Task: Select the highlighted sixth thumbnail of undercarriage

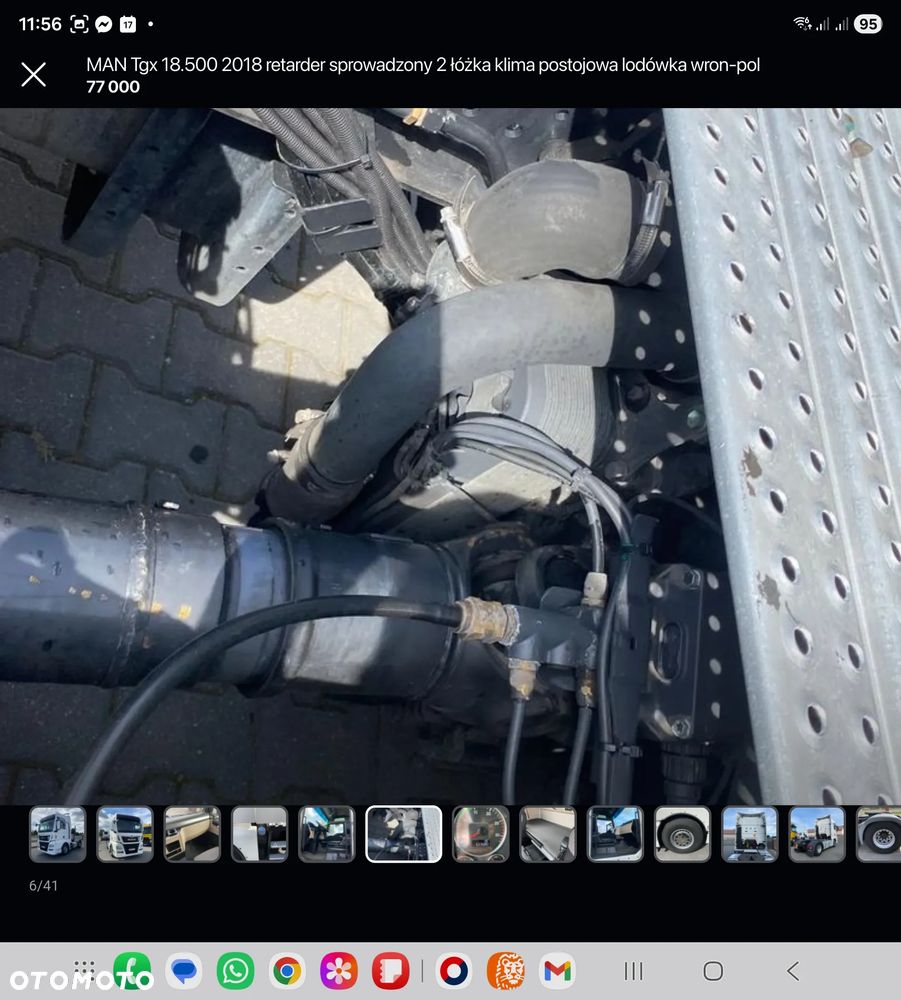Action: point(404,834)
